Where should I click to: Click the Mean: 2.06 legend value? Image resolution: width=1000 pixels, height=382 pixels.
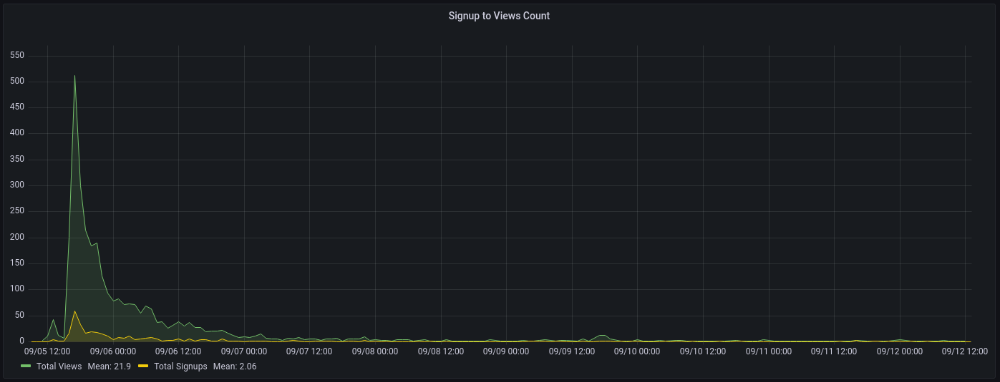tap(235, 367)
